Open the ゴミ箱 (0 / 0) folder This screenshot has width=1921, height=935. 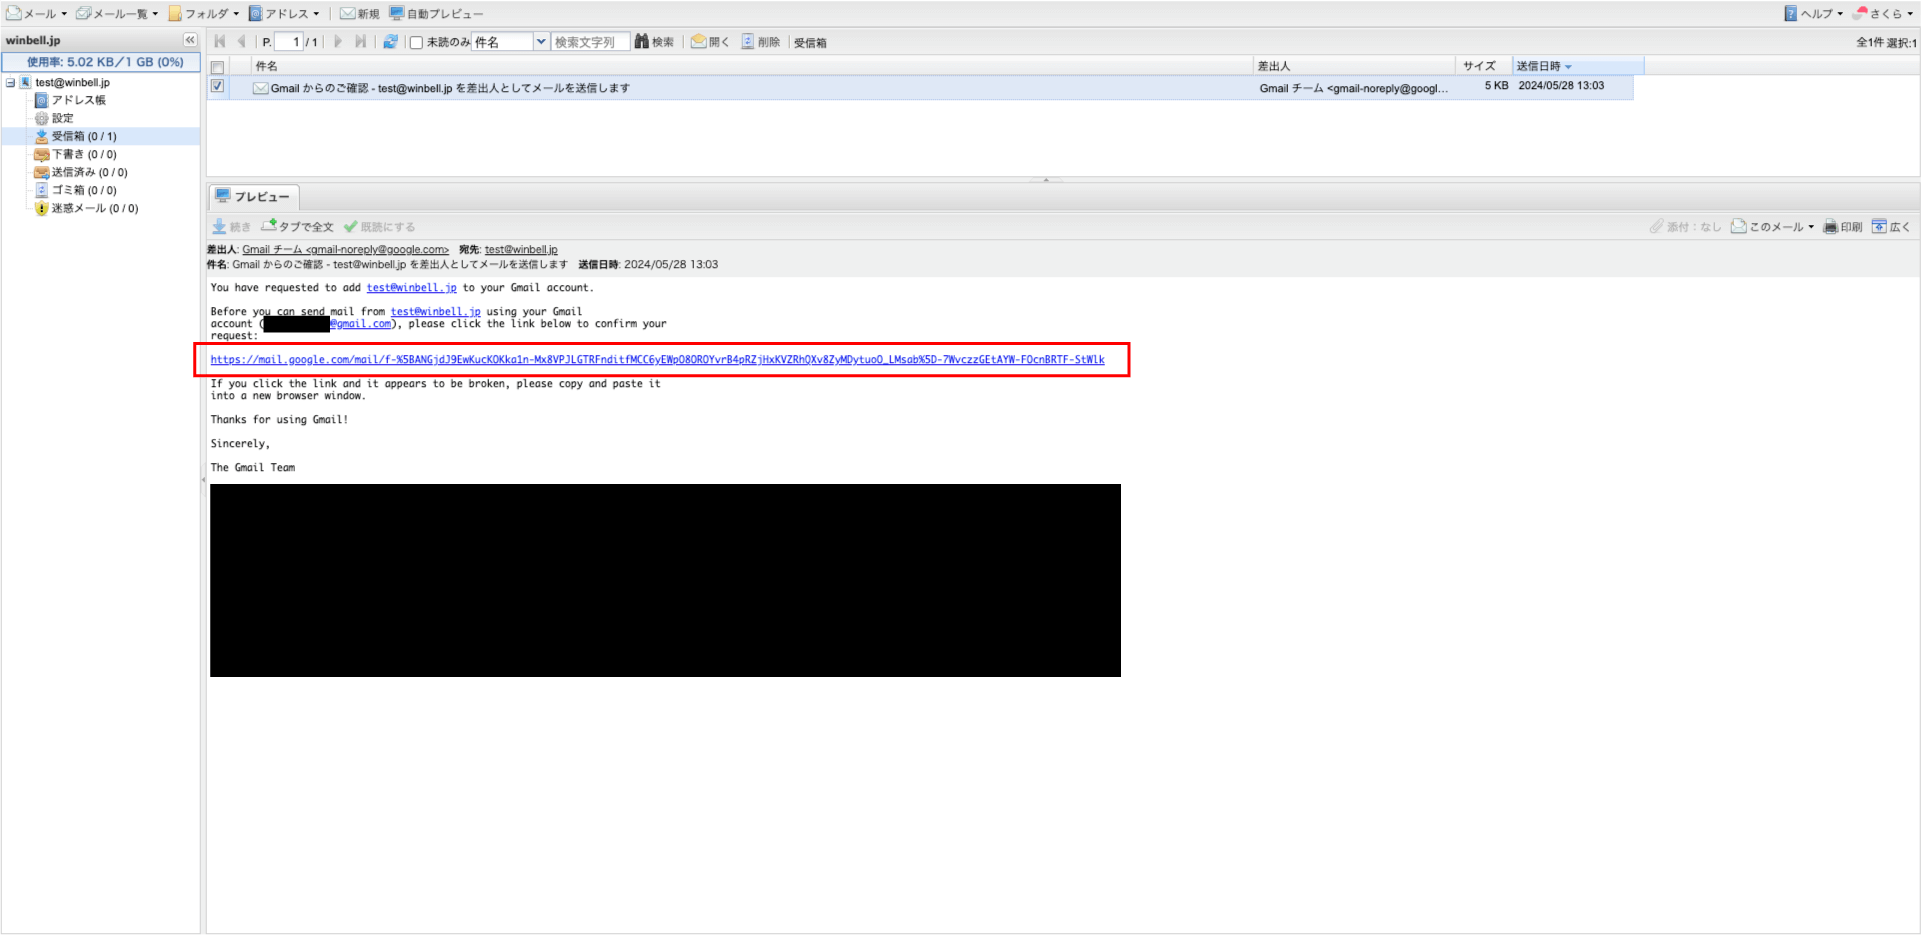point(84,190)
